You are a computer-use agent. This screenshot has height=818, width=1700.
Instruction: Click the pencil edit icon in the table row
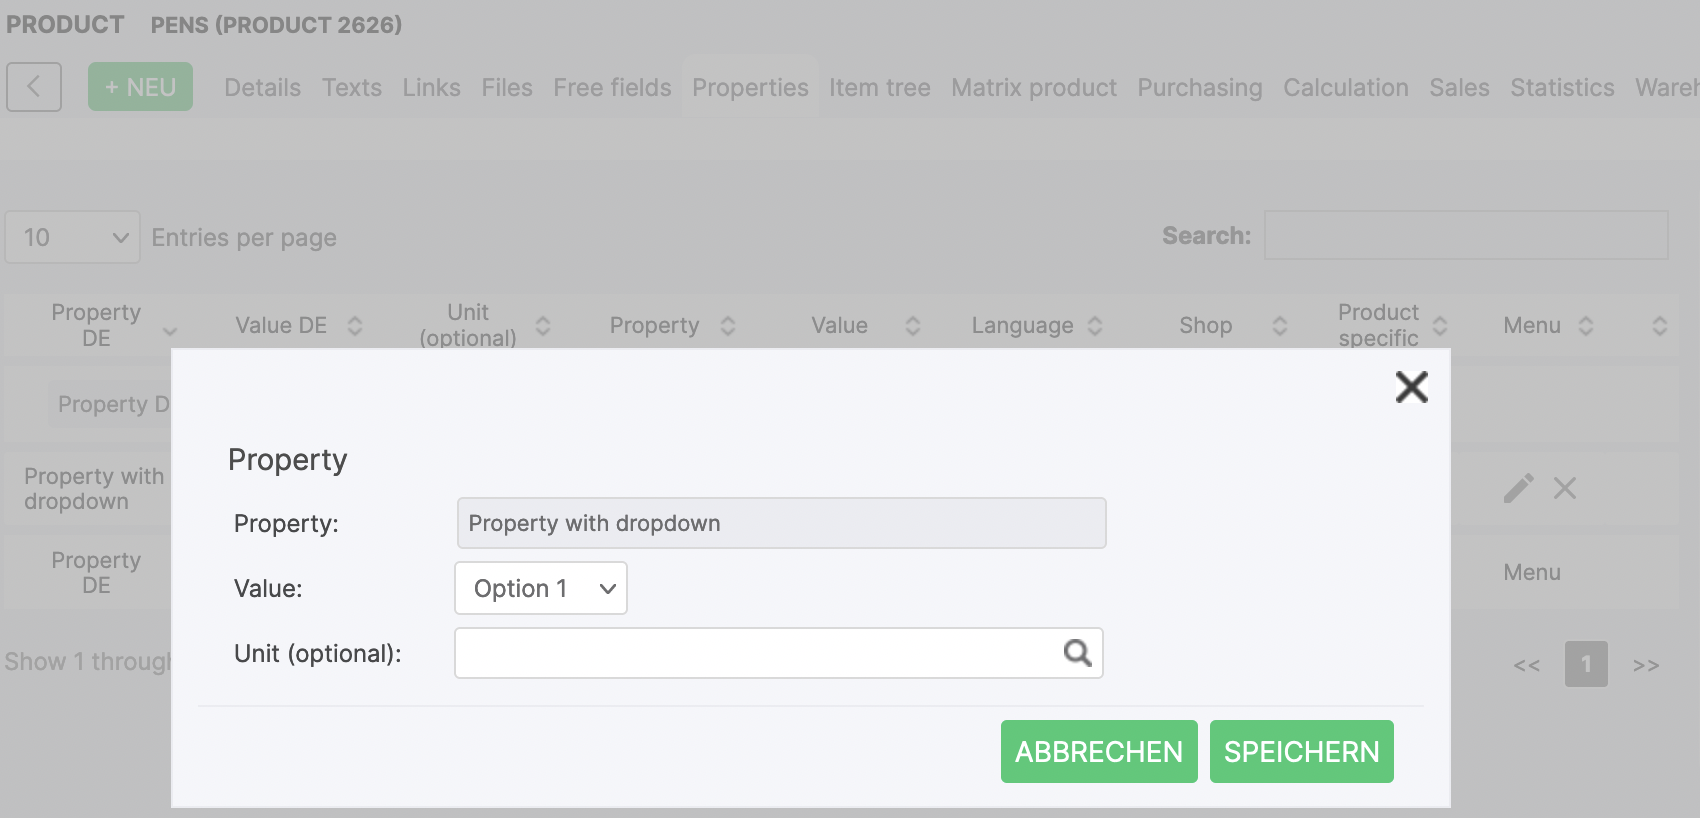coord(1518,488)
